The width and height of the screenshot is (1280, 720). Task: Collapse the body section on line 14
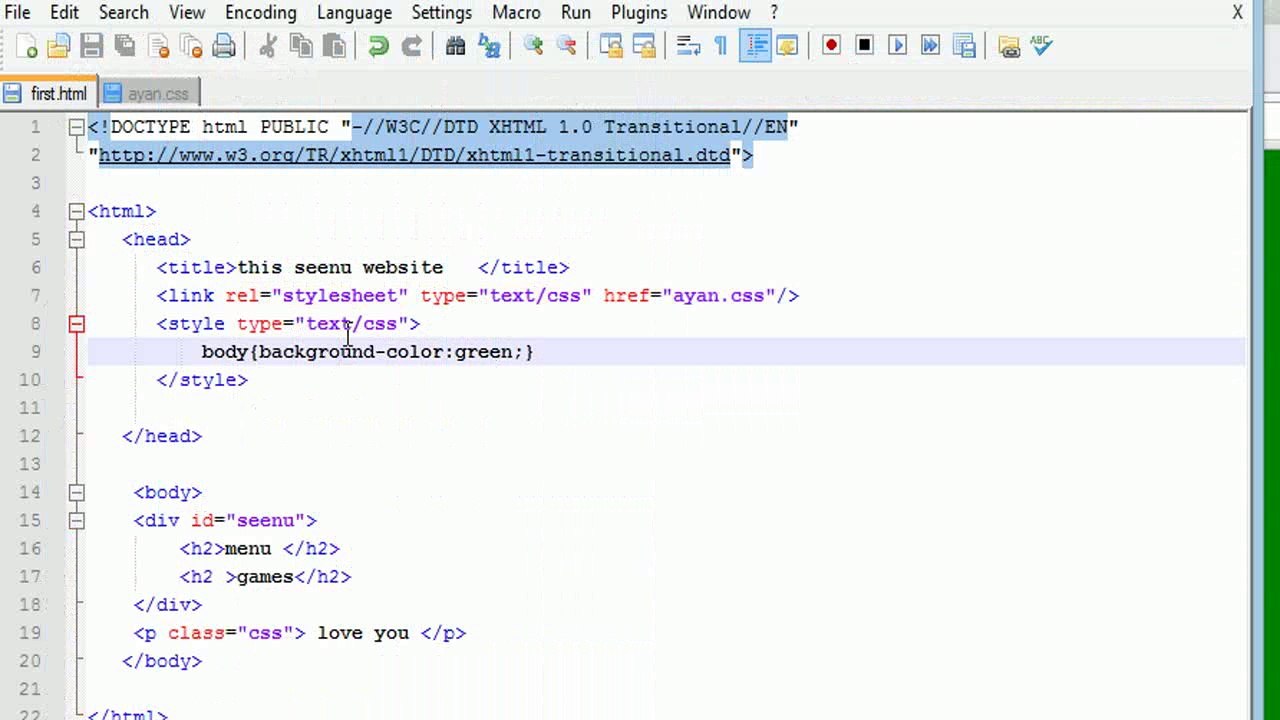click(77, 492)
